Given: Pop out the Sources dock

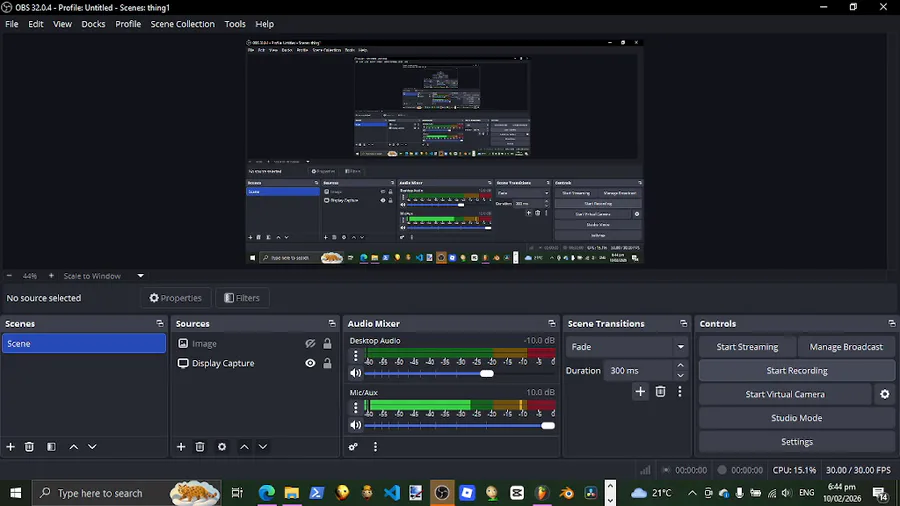Looking at the screenshot, I should coord(332,324).
